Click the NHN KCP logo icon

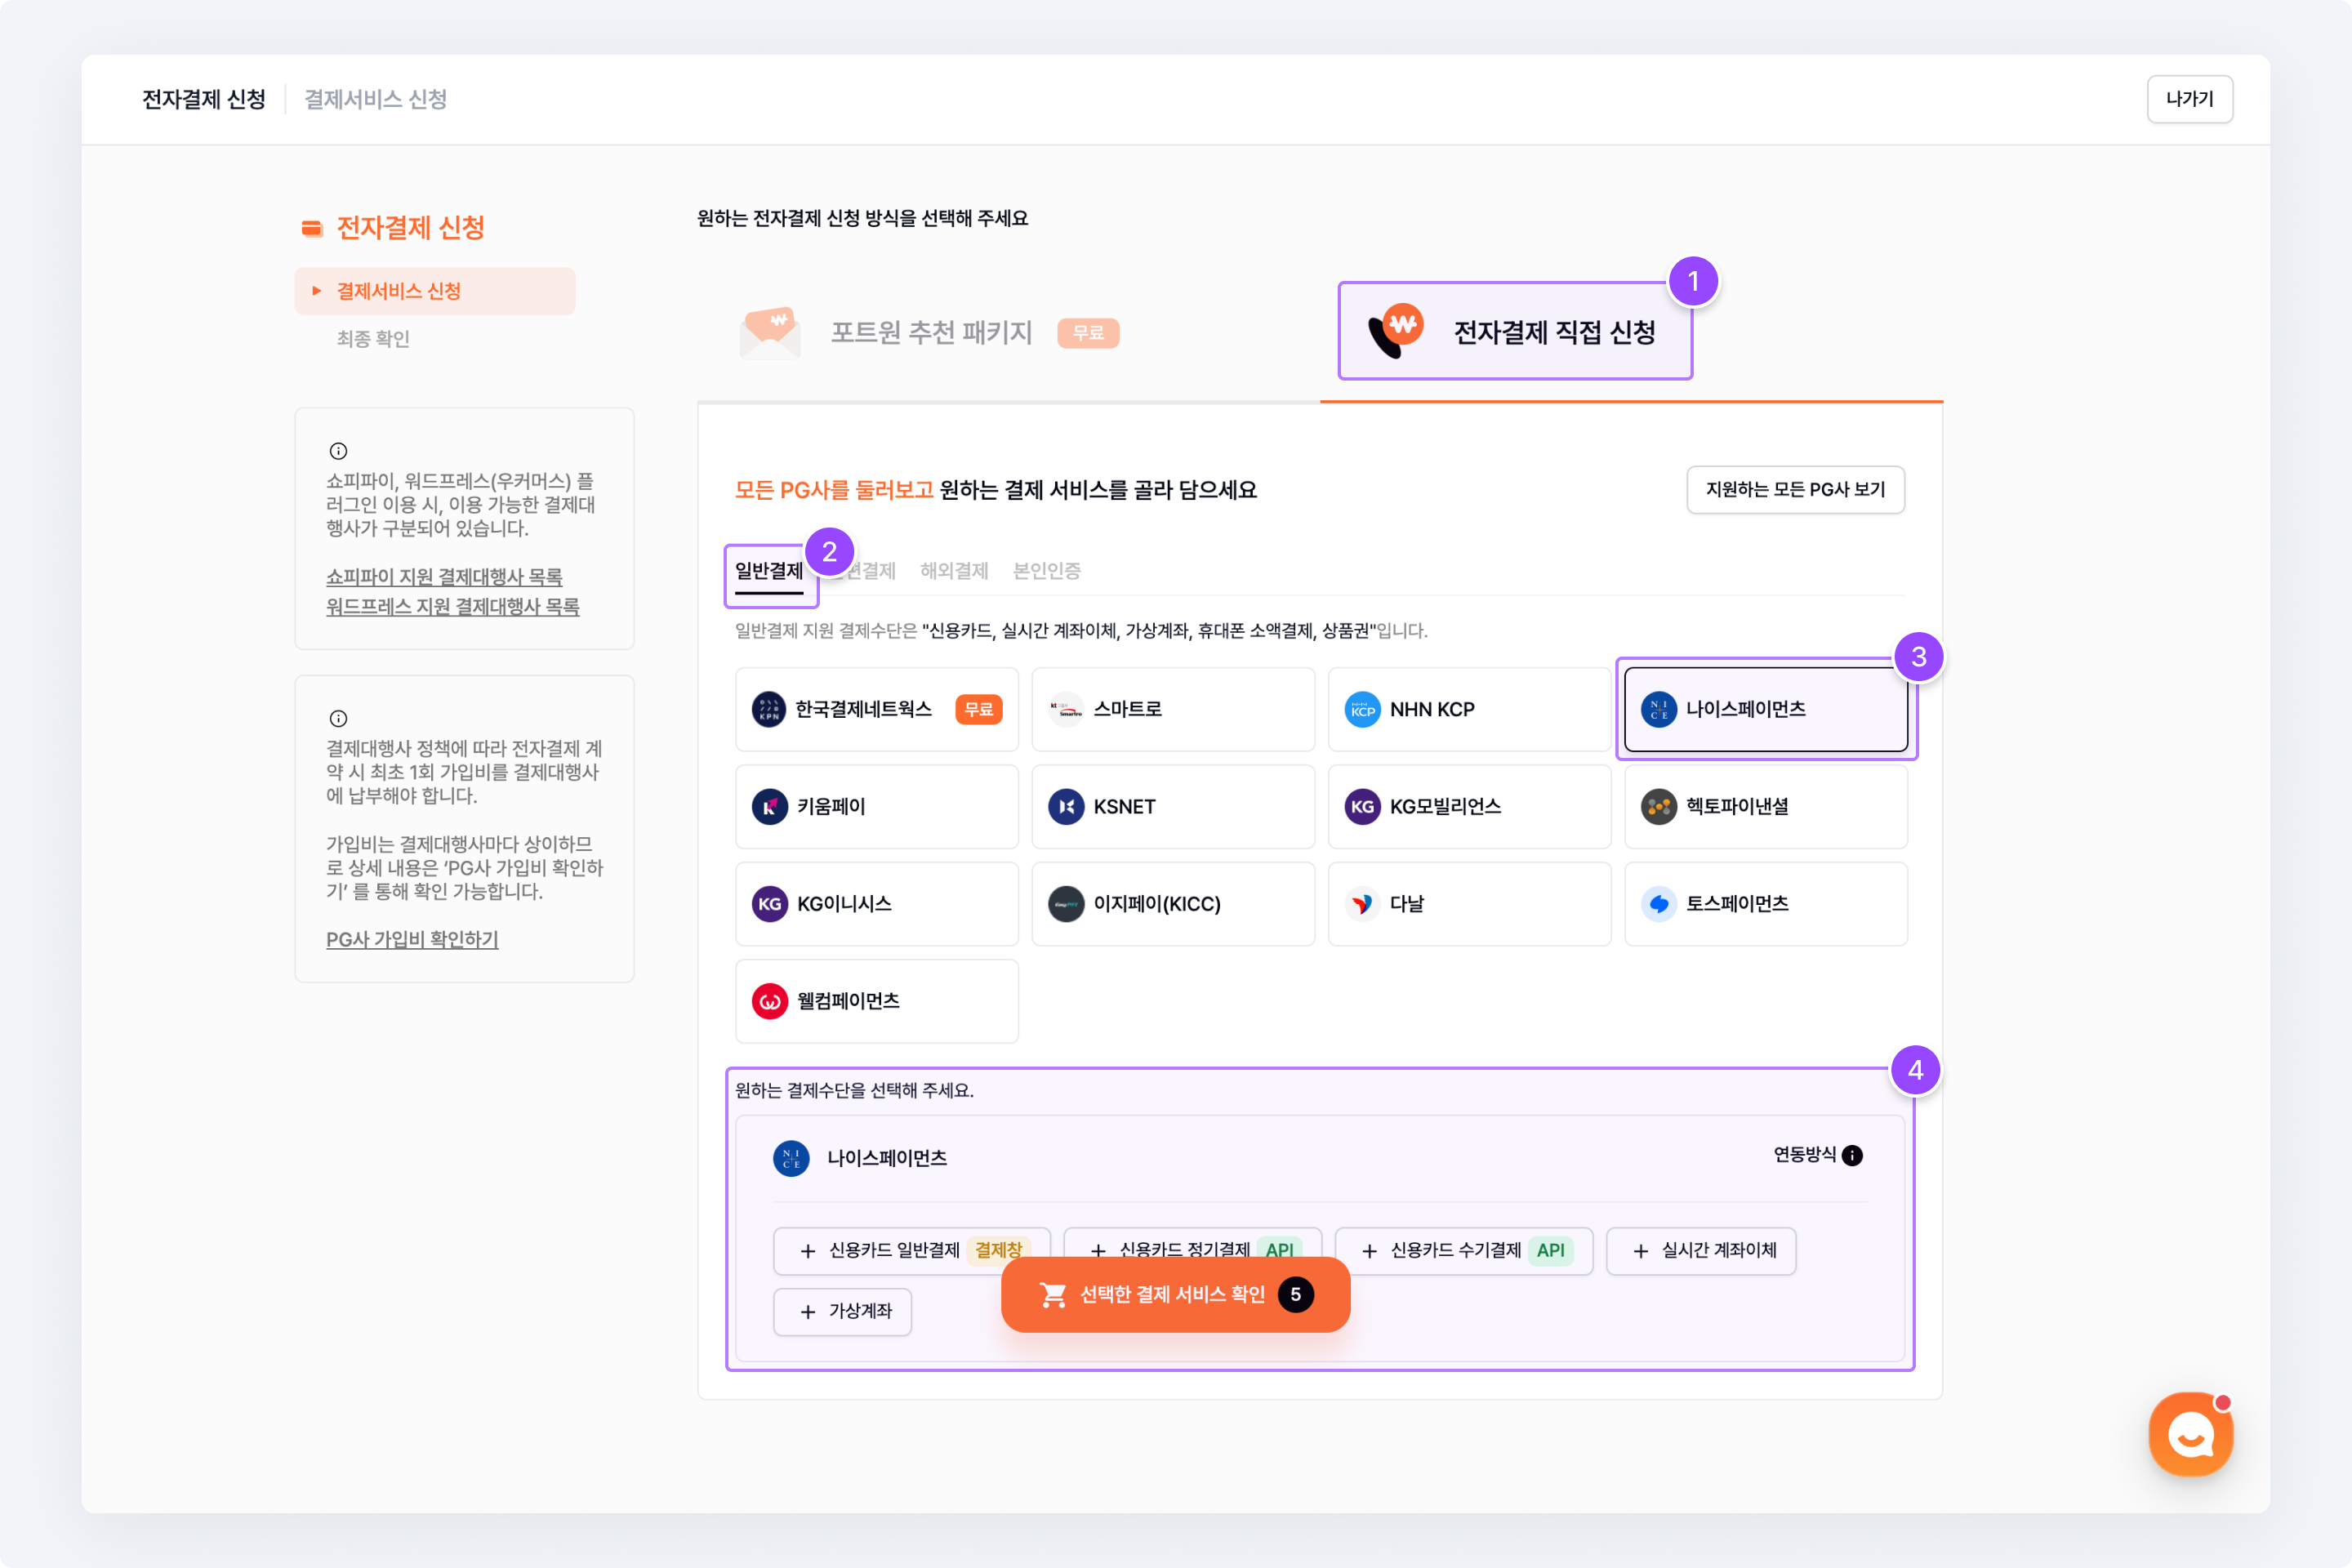pyautogui.click(x=1362, y=709)
